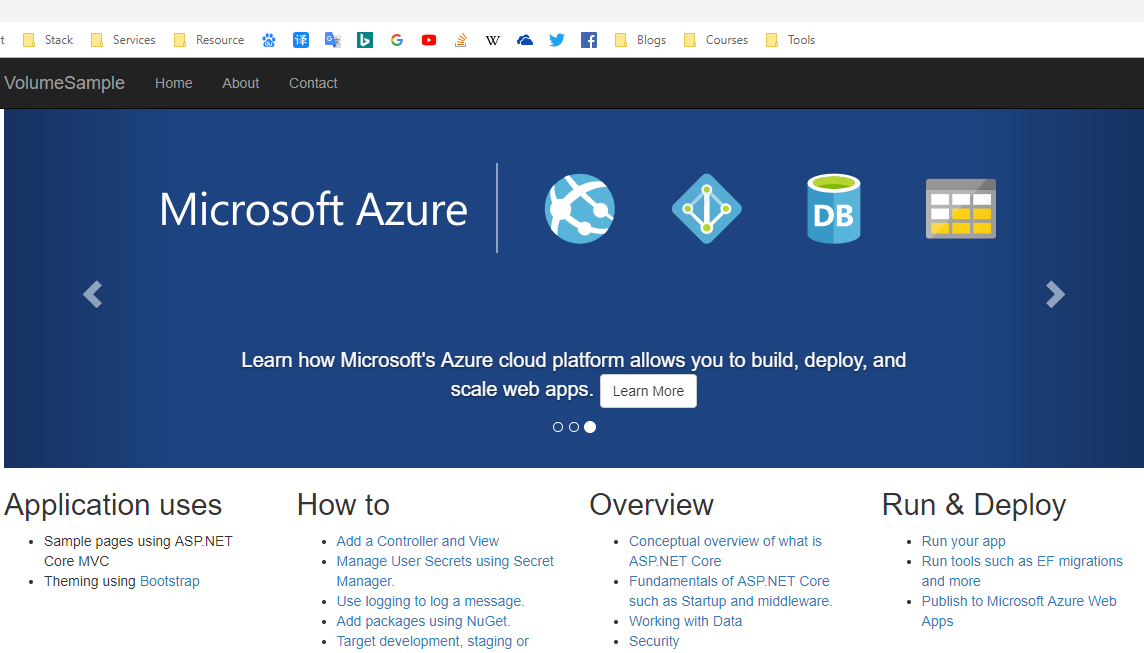Open the Security link
This screenshot has height=653, width=1144.
[654, 641]
